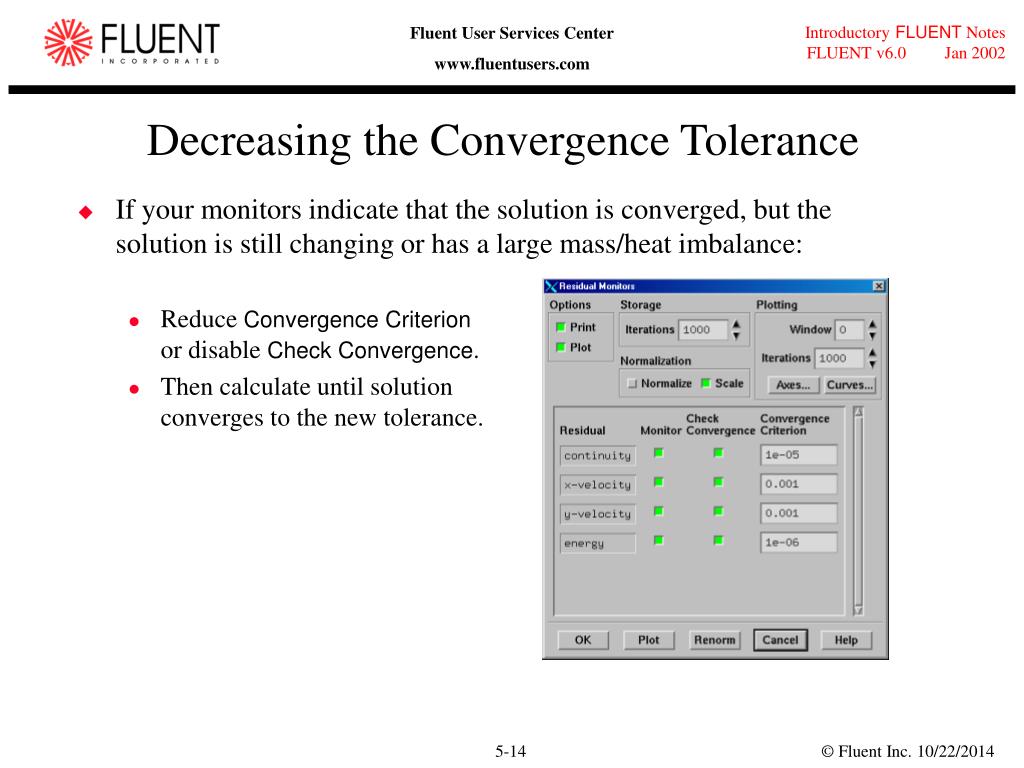The image size is (1024, 768).
Task: Click the '© Fluent Inc. 10/22/2014' footer text
Action: (908, 752)
